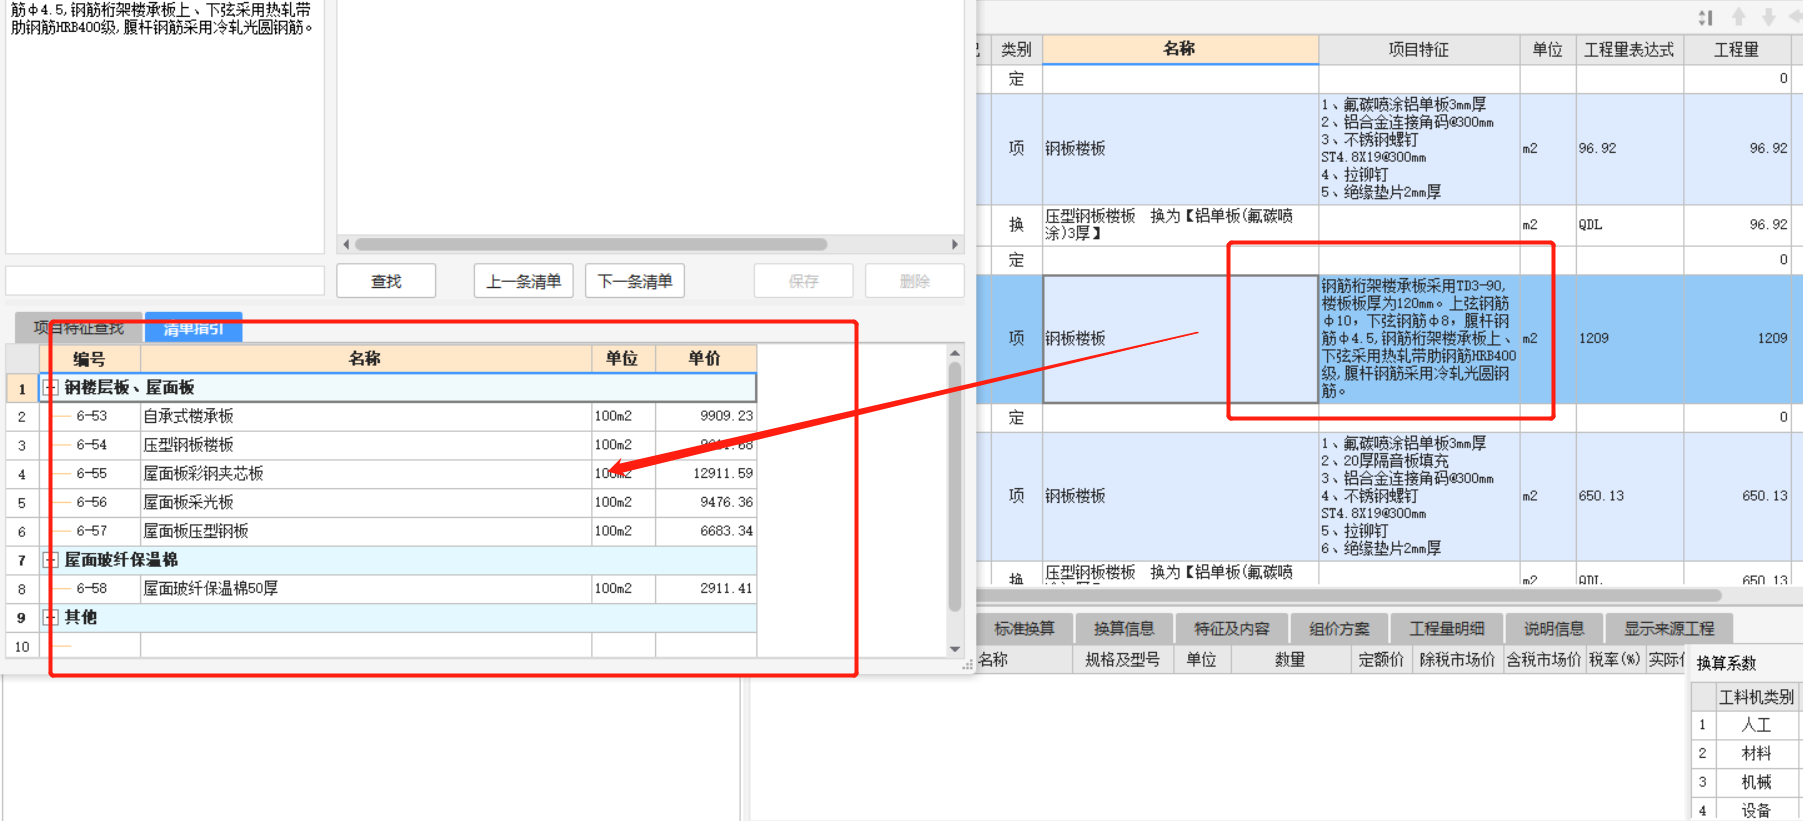Click the 除税市场价 column header
The width and height of the screenshot is (1803, 821).
[1457, 659]
